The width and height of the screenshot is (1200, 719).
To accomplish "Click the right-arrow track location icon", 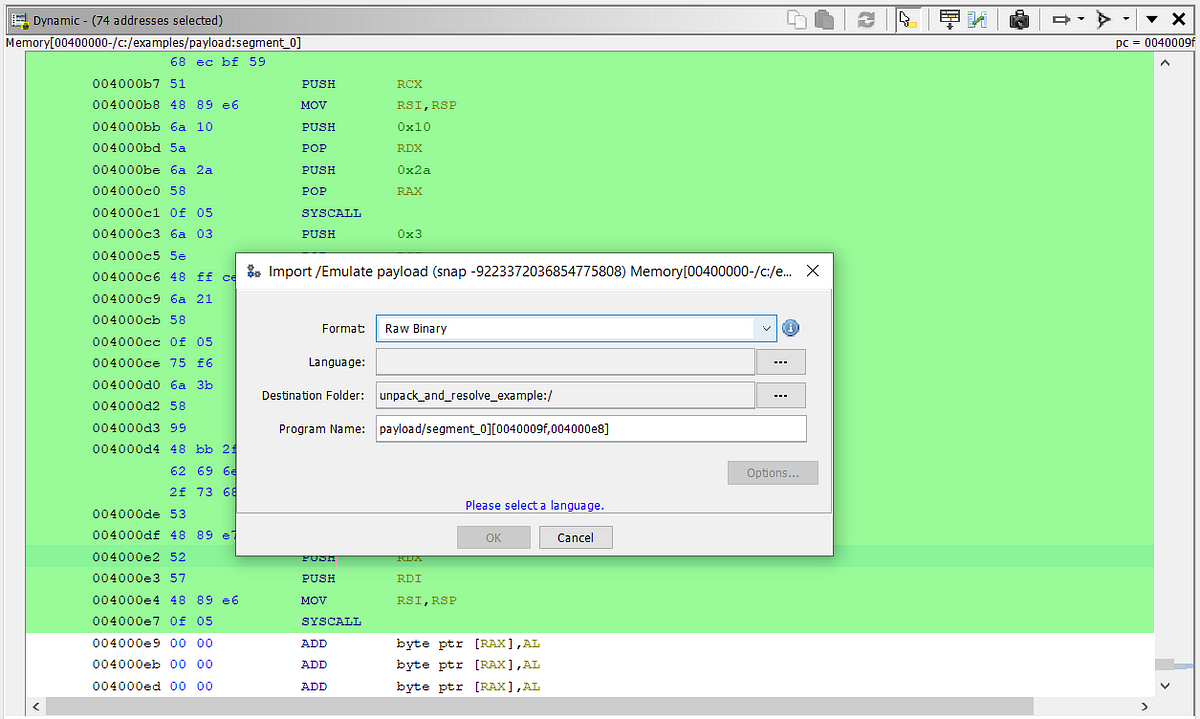I will 1061,20.
